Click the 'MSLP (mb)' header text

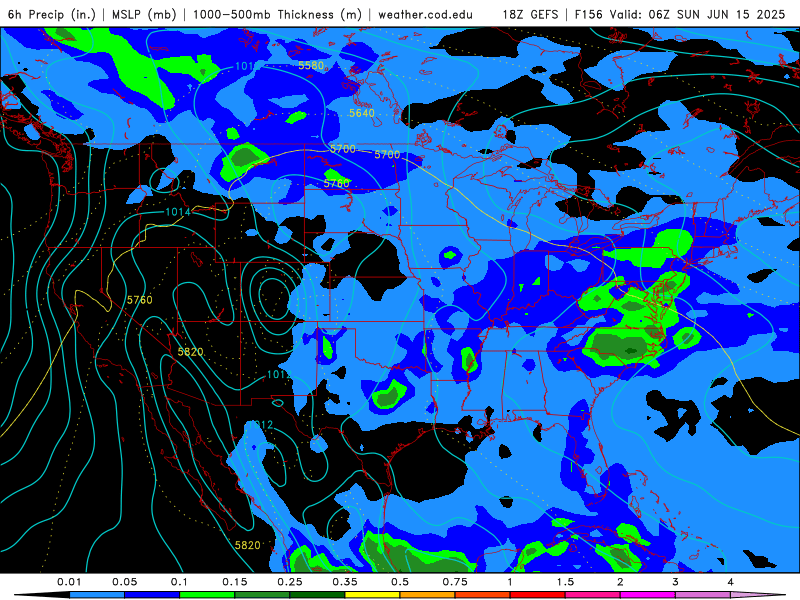pyautogui.click(x=144, y=14)
